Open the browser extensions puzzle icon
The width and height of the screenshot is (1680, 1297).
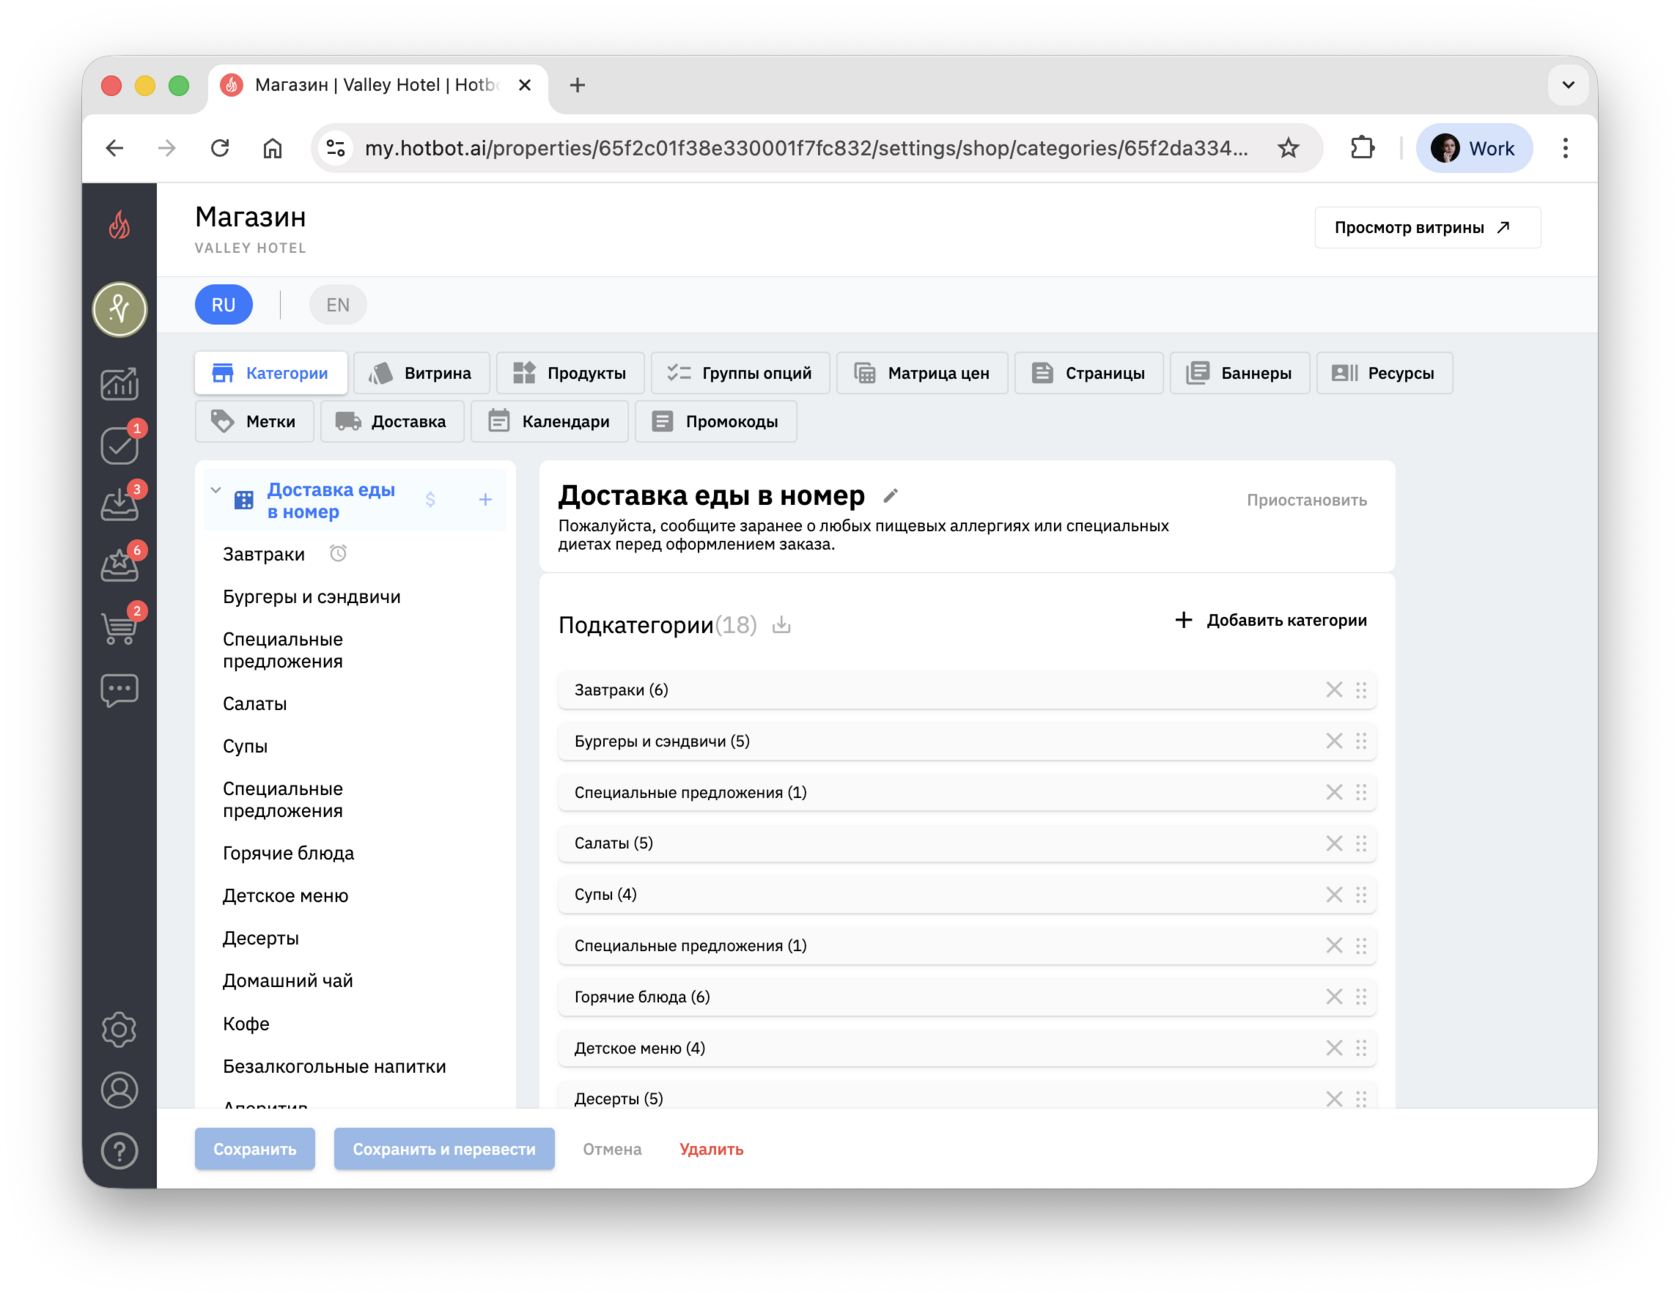pyautogui.click(x=1362, y=148)
